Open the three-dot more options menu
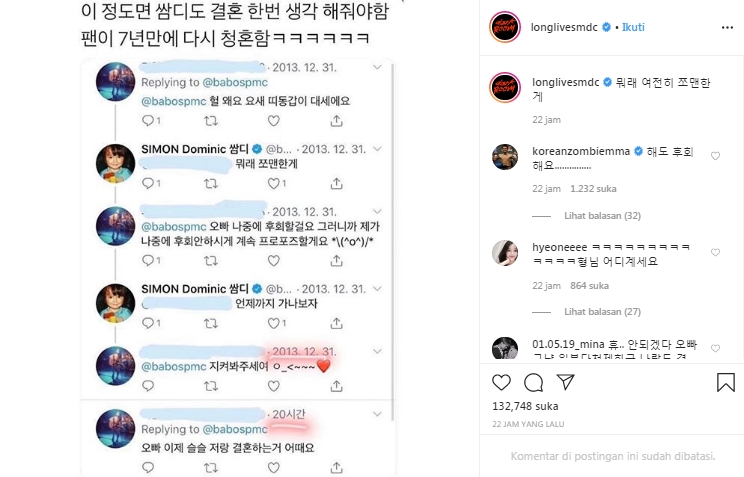The image size is (744, 477). pyautogui.click(x=727, y=28)
